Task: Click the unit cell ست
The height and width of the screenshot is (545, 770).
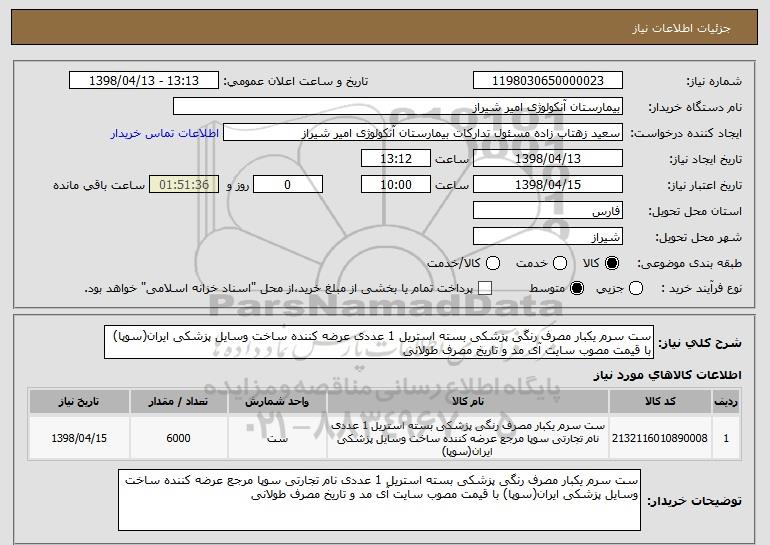Action: pyautogui.click(x=277, y=438)
